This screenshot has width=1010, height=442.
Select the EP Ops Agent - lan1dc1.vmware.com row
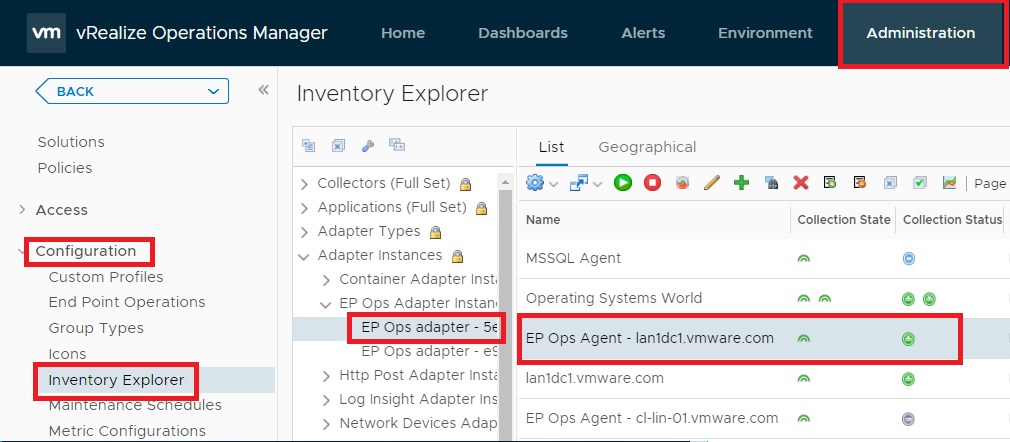[764, 338]
